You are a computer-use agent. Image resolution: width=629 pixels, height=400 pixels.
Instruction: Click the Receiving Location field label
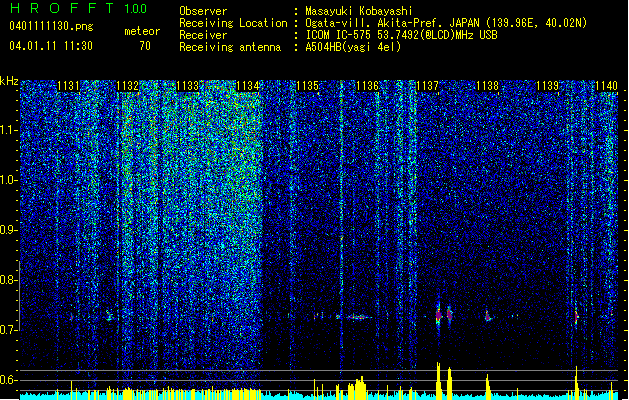click(x=233, y=23)
